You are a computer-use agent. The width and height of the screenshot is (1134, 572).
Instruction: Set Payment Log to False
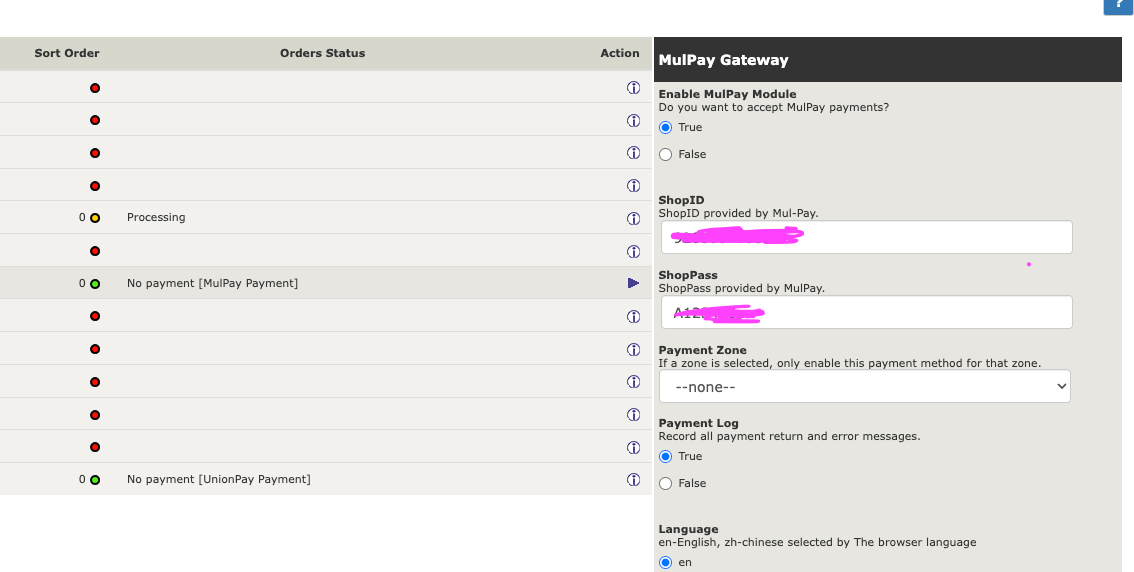(665, 483)
